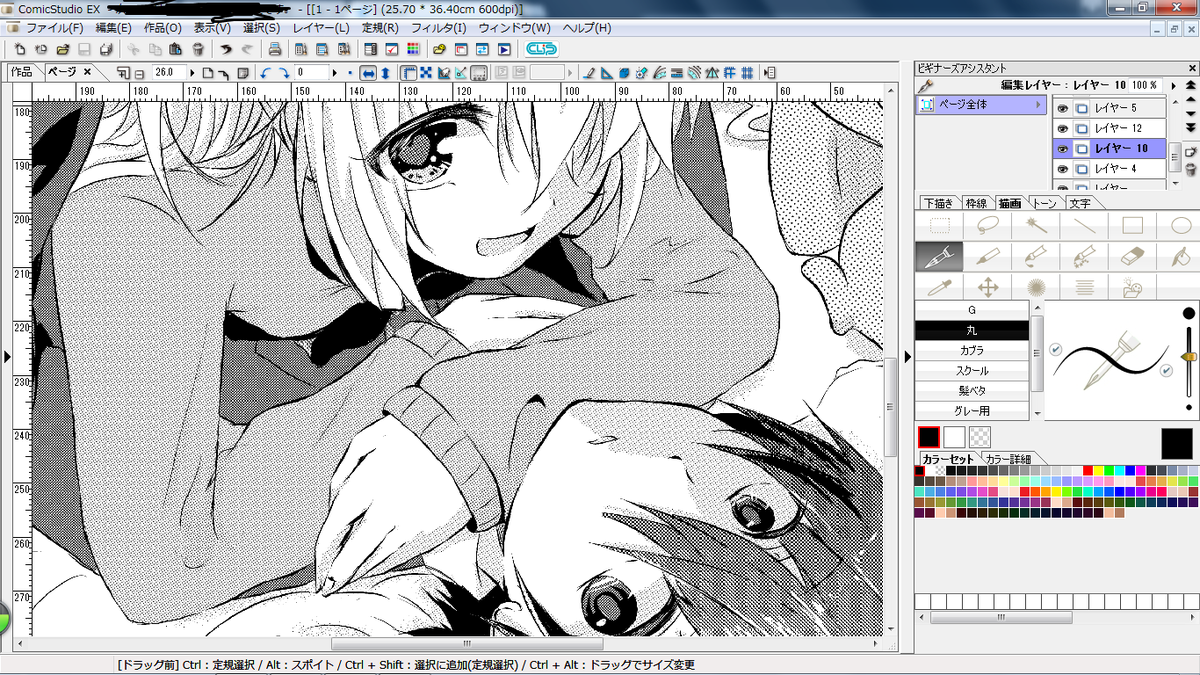Choose the 髪ベタ pen preset

tap(972, 391)
